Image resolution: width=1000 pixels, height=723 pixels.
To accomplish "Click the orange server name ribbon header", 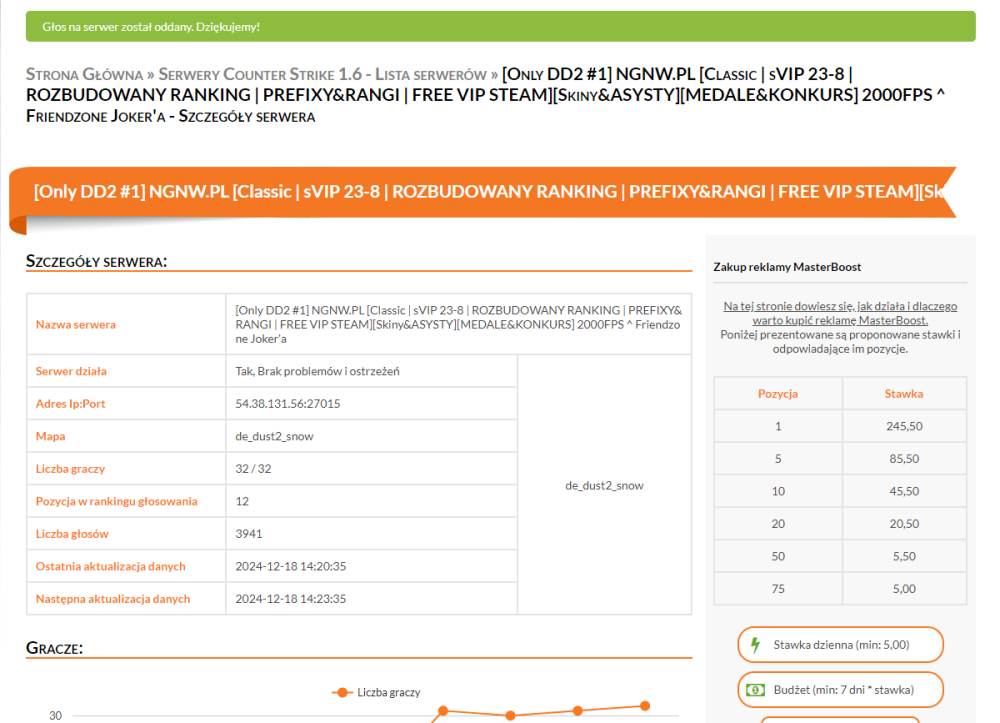I will pyautogui.click(x=485, y=192).
